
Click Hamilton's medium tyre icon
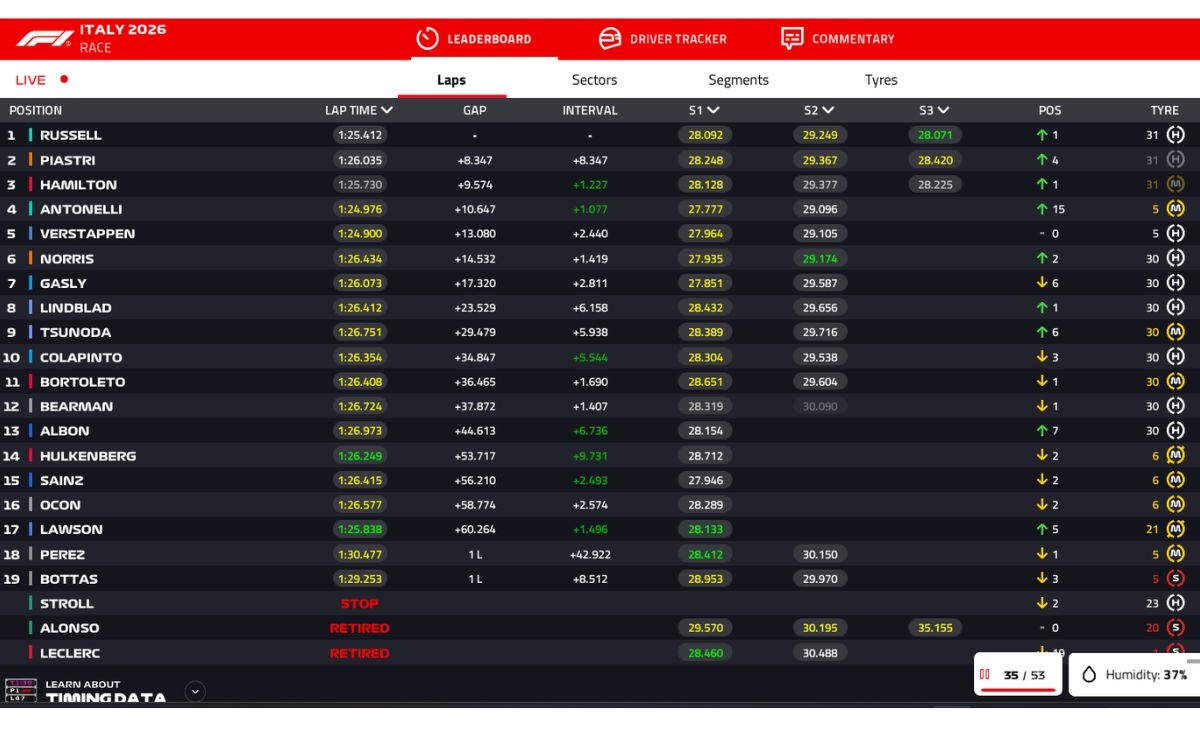[1175, 184]
